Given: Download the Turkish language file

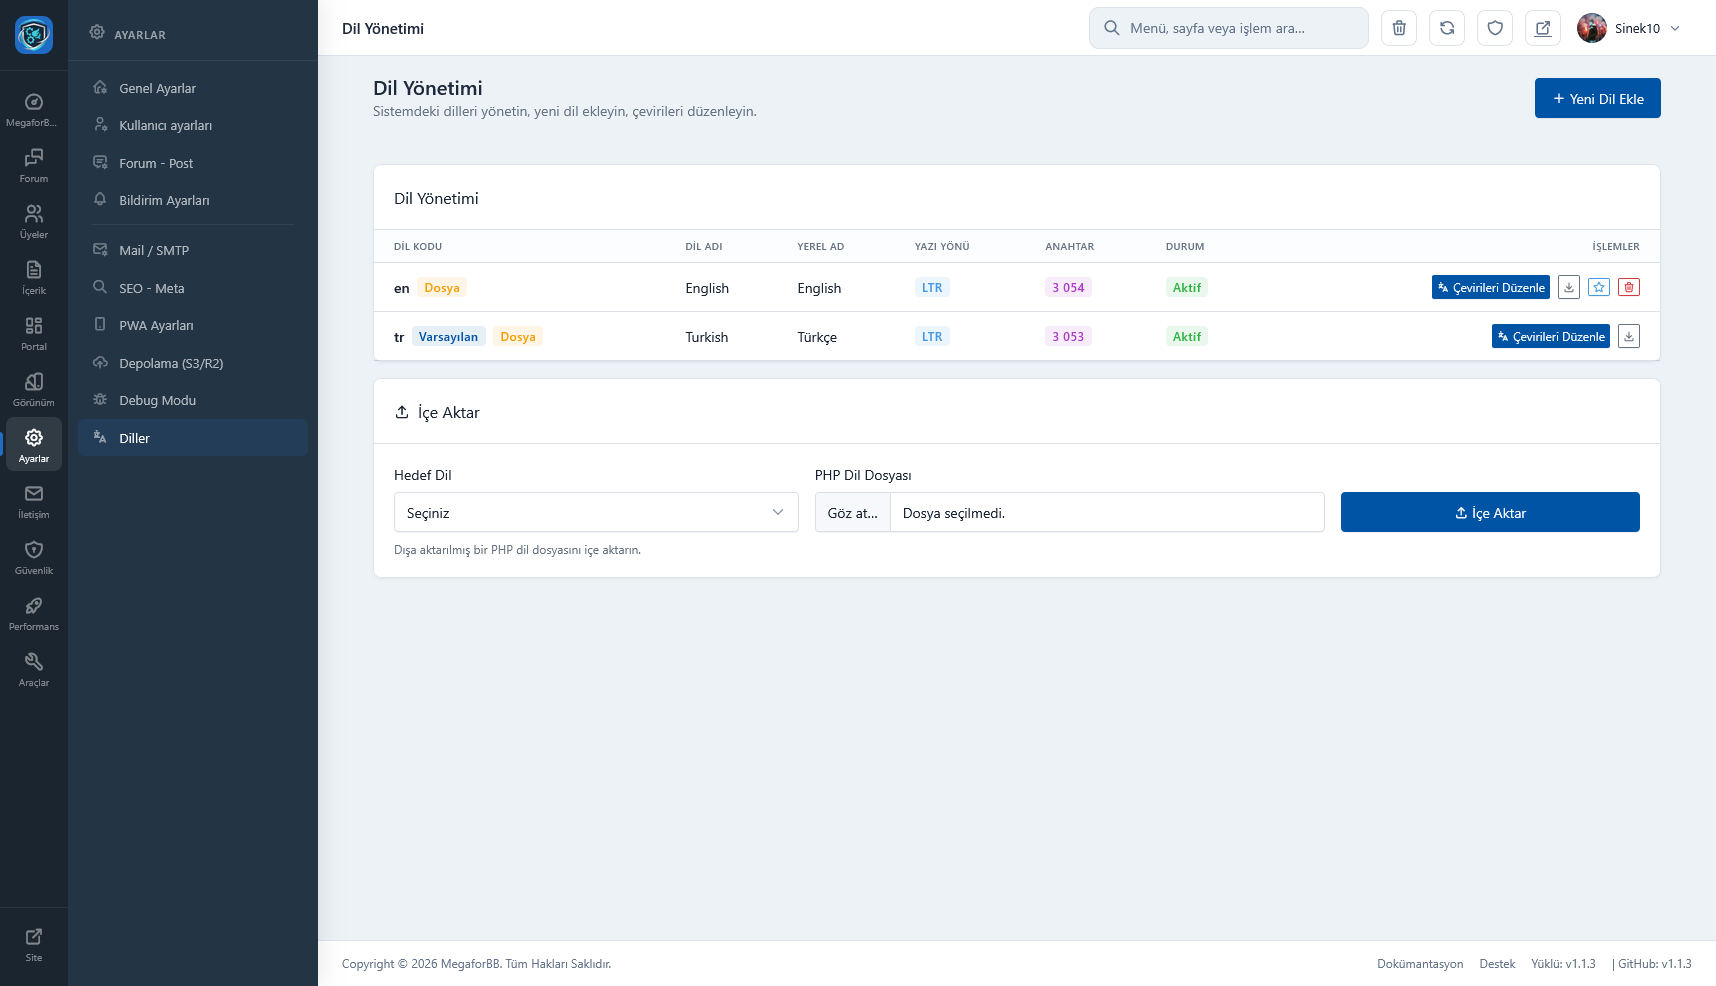Looking at the screenshot, I should (x=1629, y=337).
